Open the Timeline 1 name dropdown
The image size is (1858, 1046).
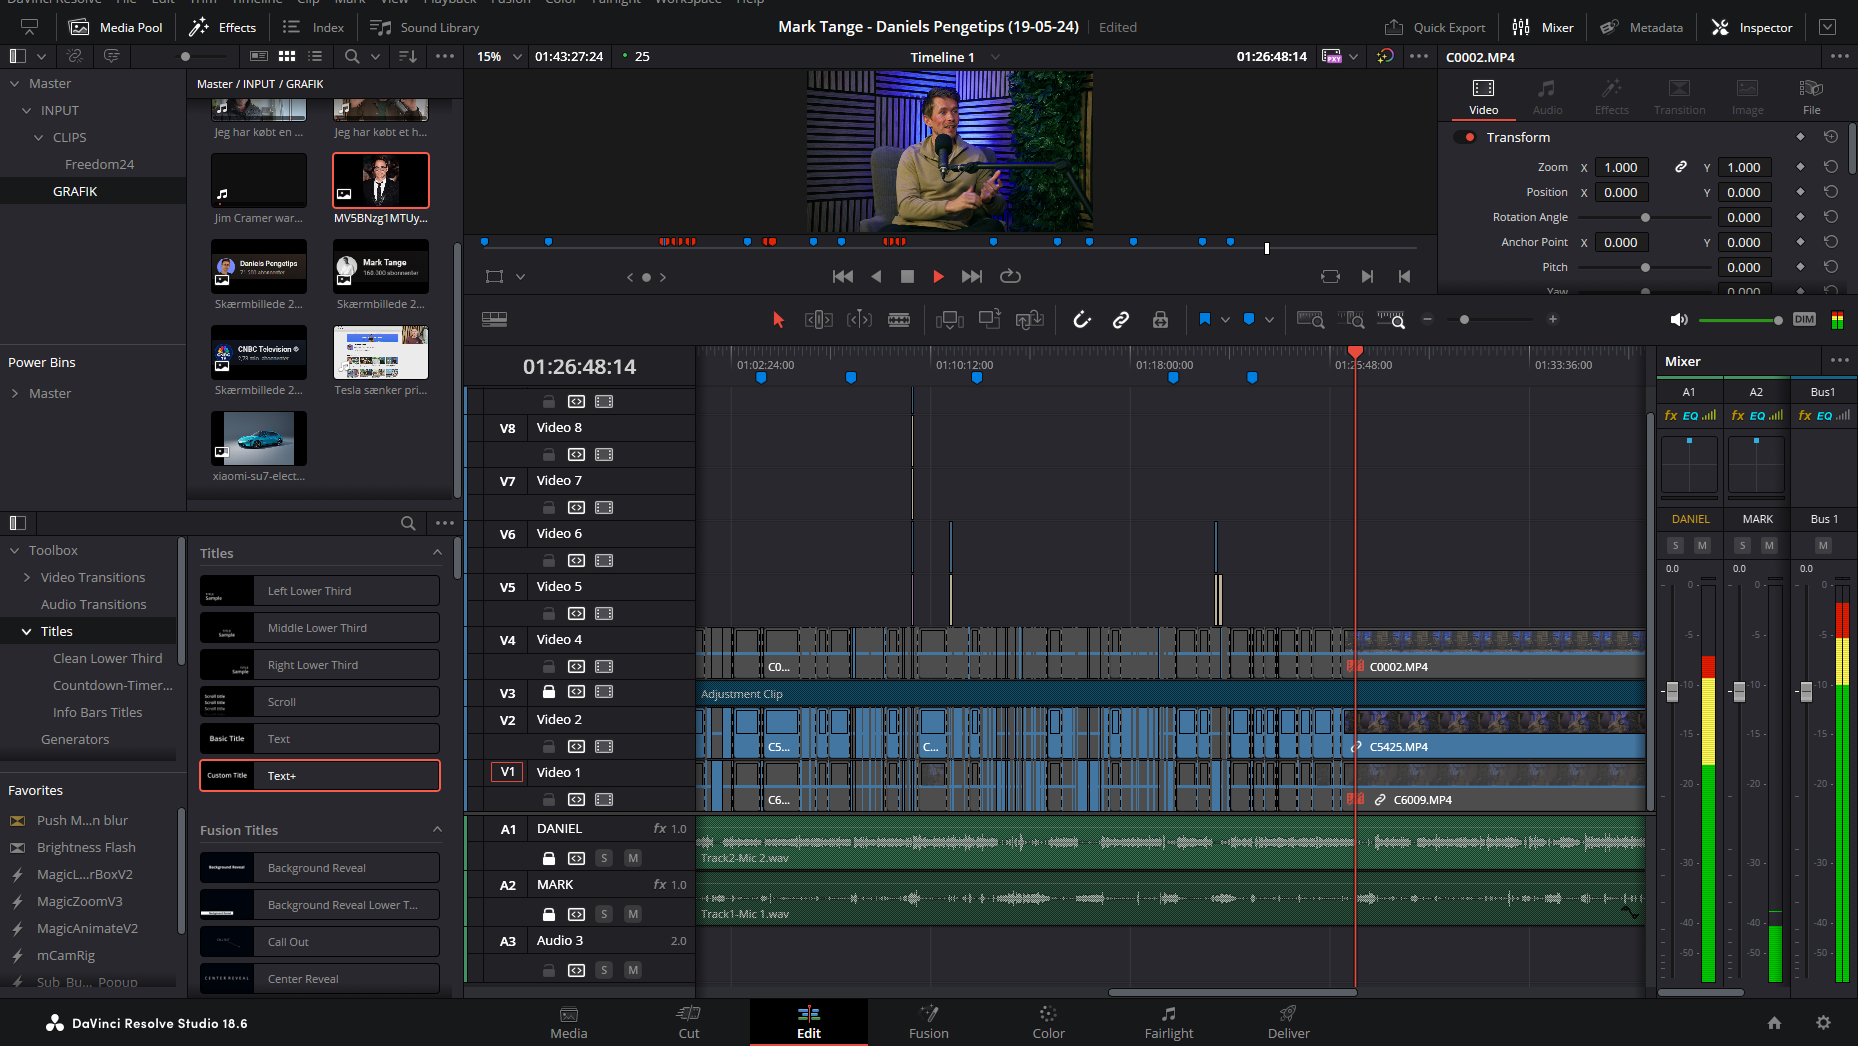click(995, 57)
